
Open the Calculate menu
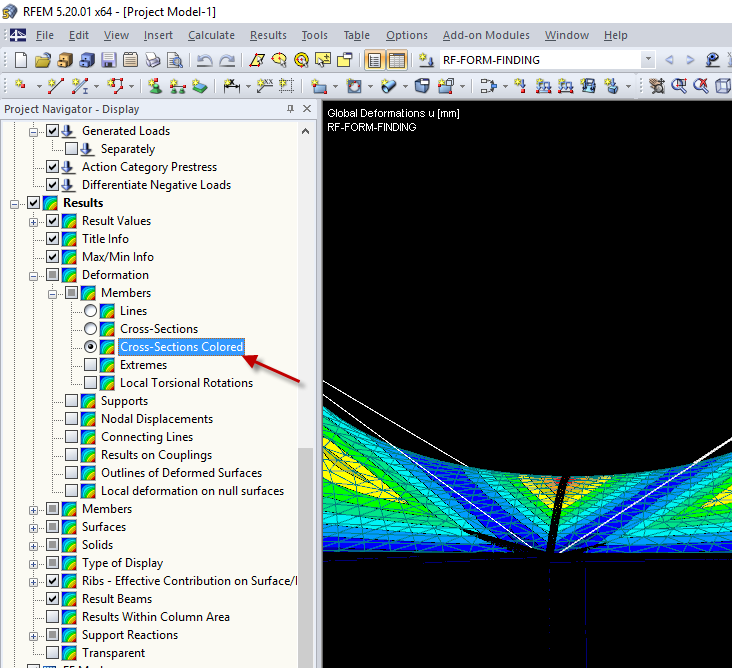click(x=211, y=35)
